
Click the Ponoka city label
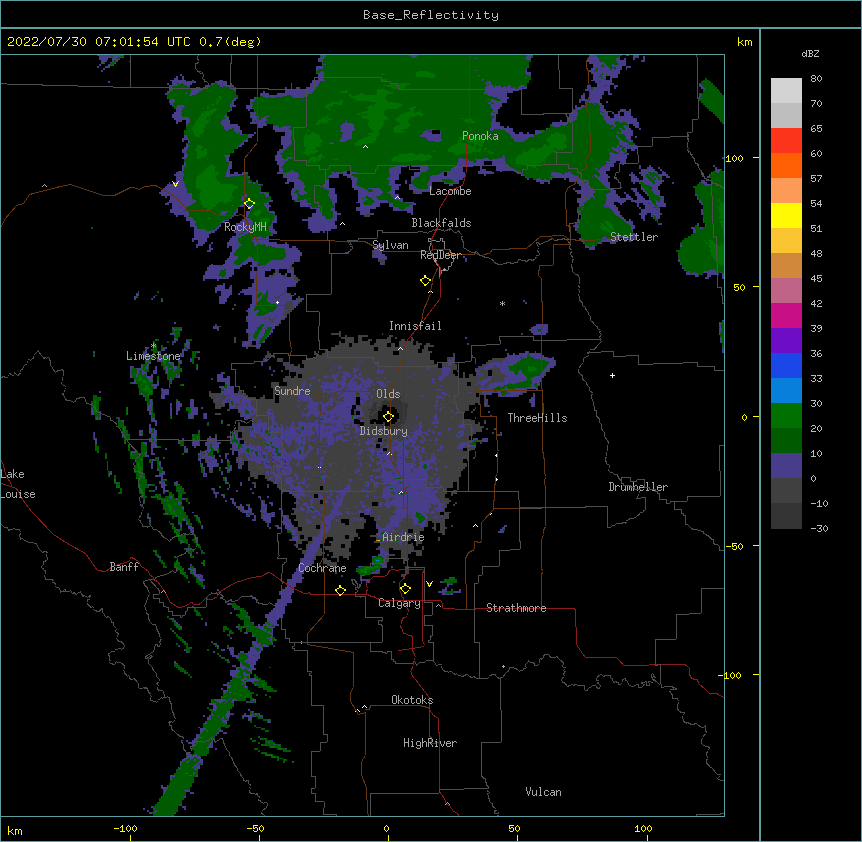click(480, 136)
